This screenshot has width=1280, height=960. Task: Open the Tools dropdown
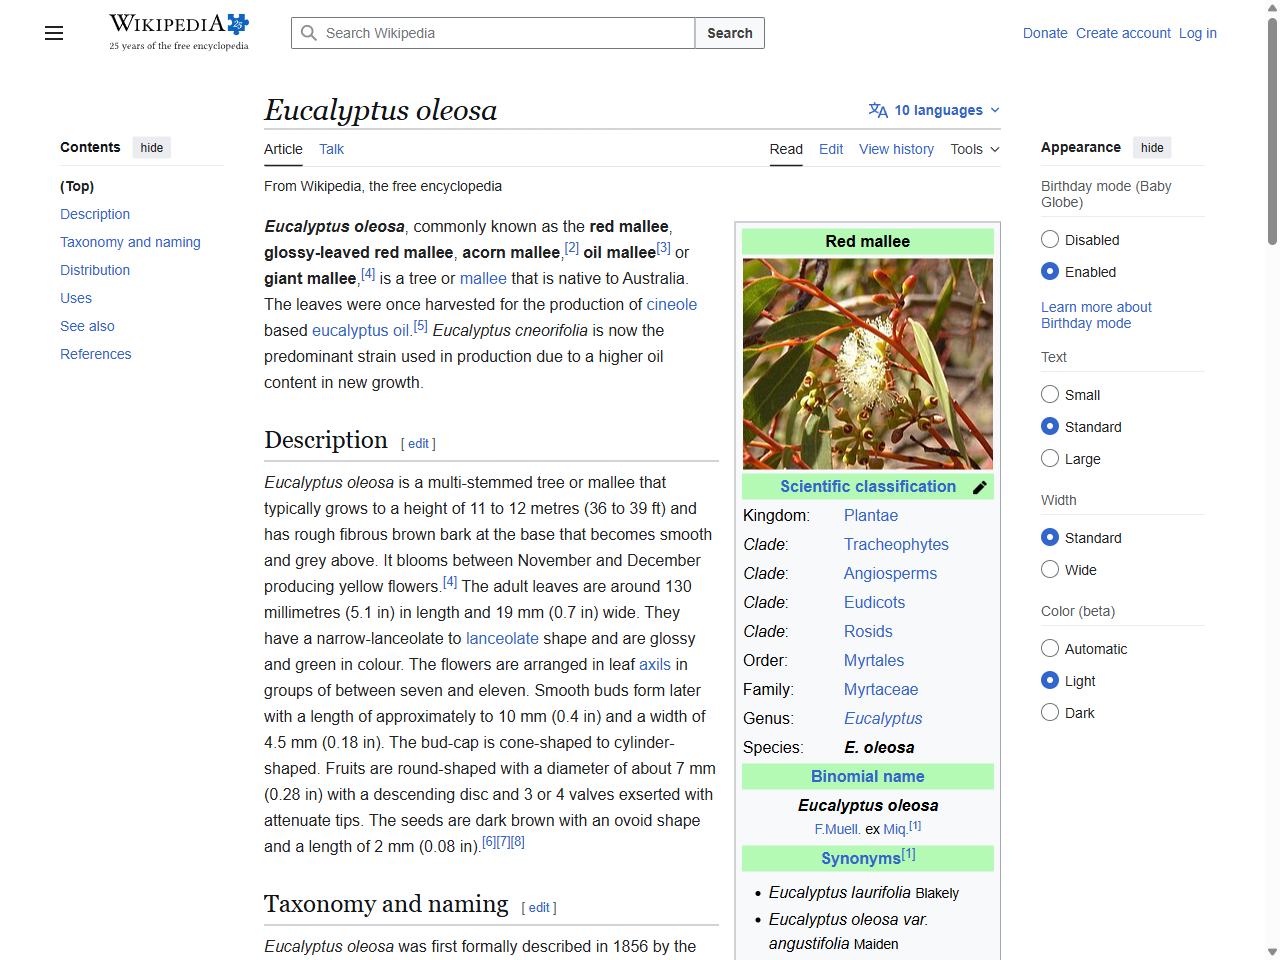point(974,149)
